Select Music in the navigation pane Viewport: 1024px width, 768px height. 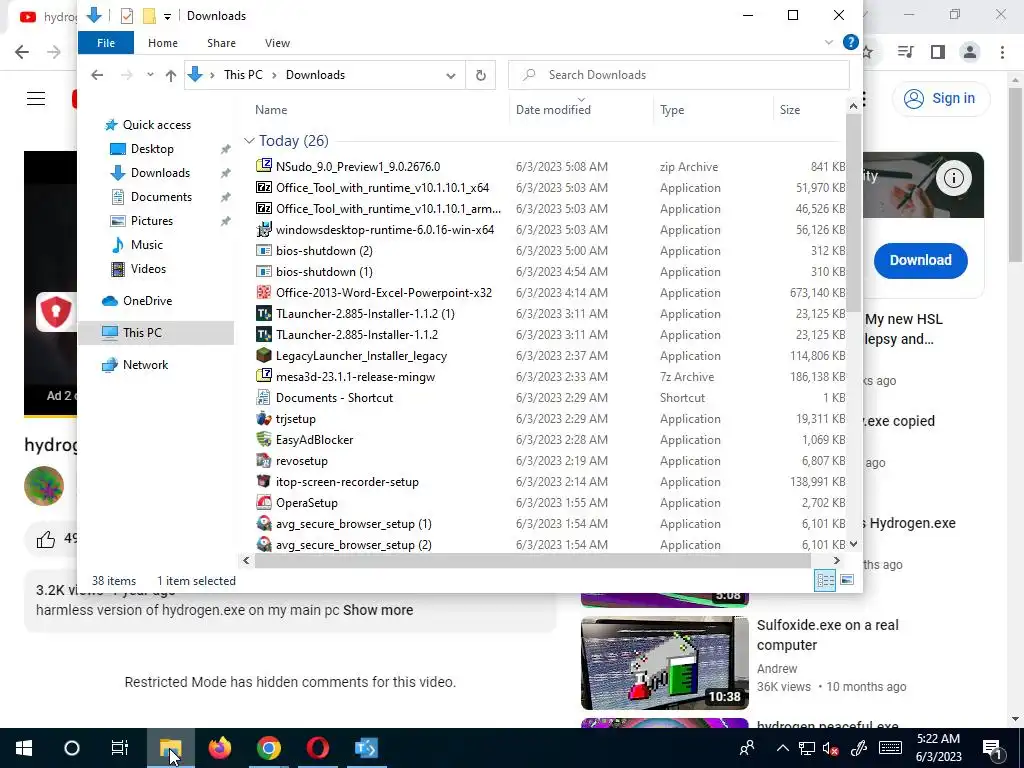coord(146,245)
